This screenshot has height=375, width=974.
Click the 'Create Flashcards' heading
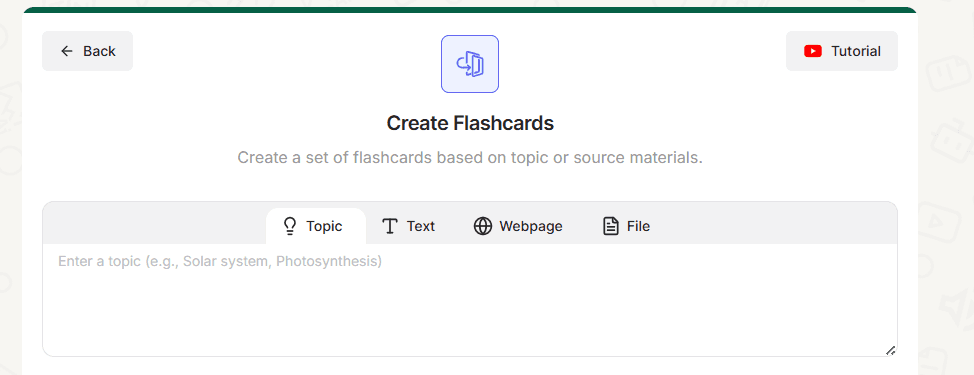[x=470, y=123]
